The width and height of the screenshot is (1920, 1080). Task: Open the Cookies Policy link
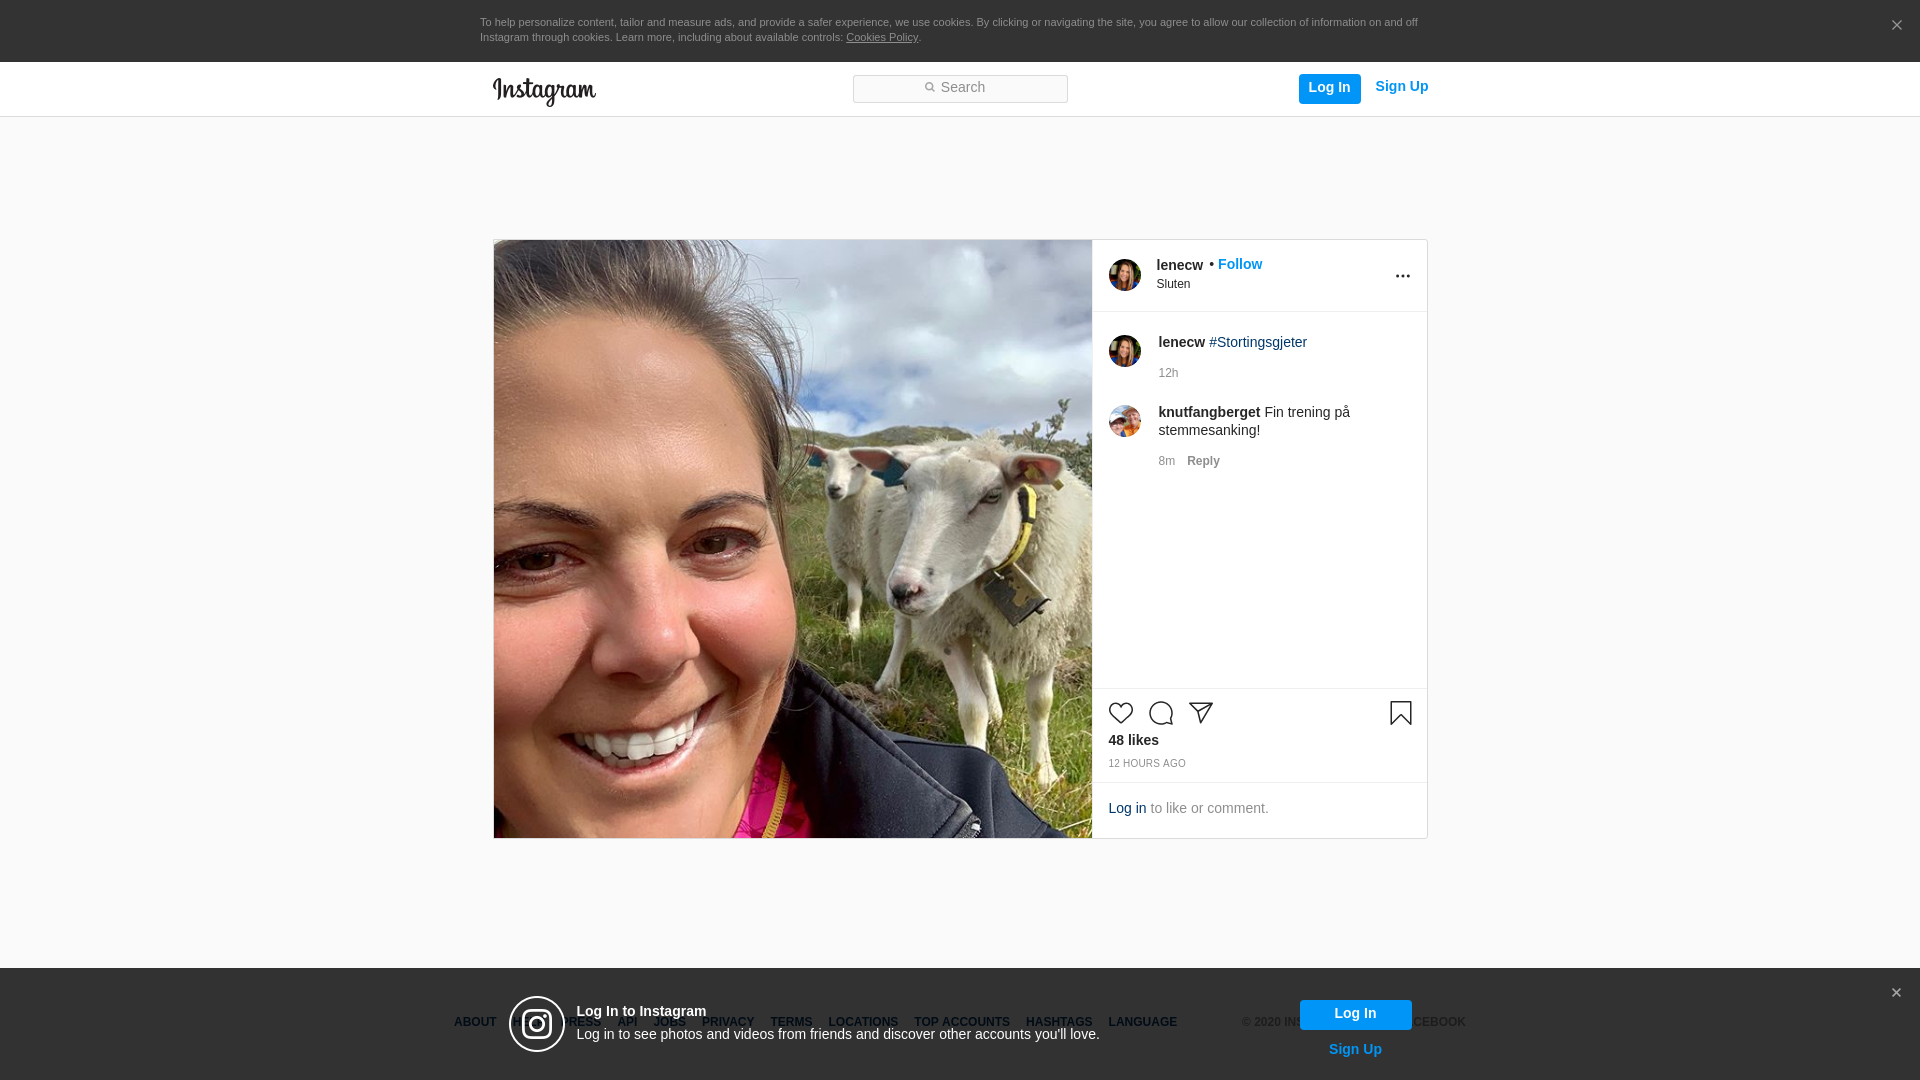pyautogui.click(x=882, y=37)
